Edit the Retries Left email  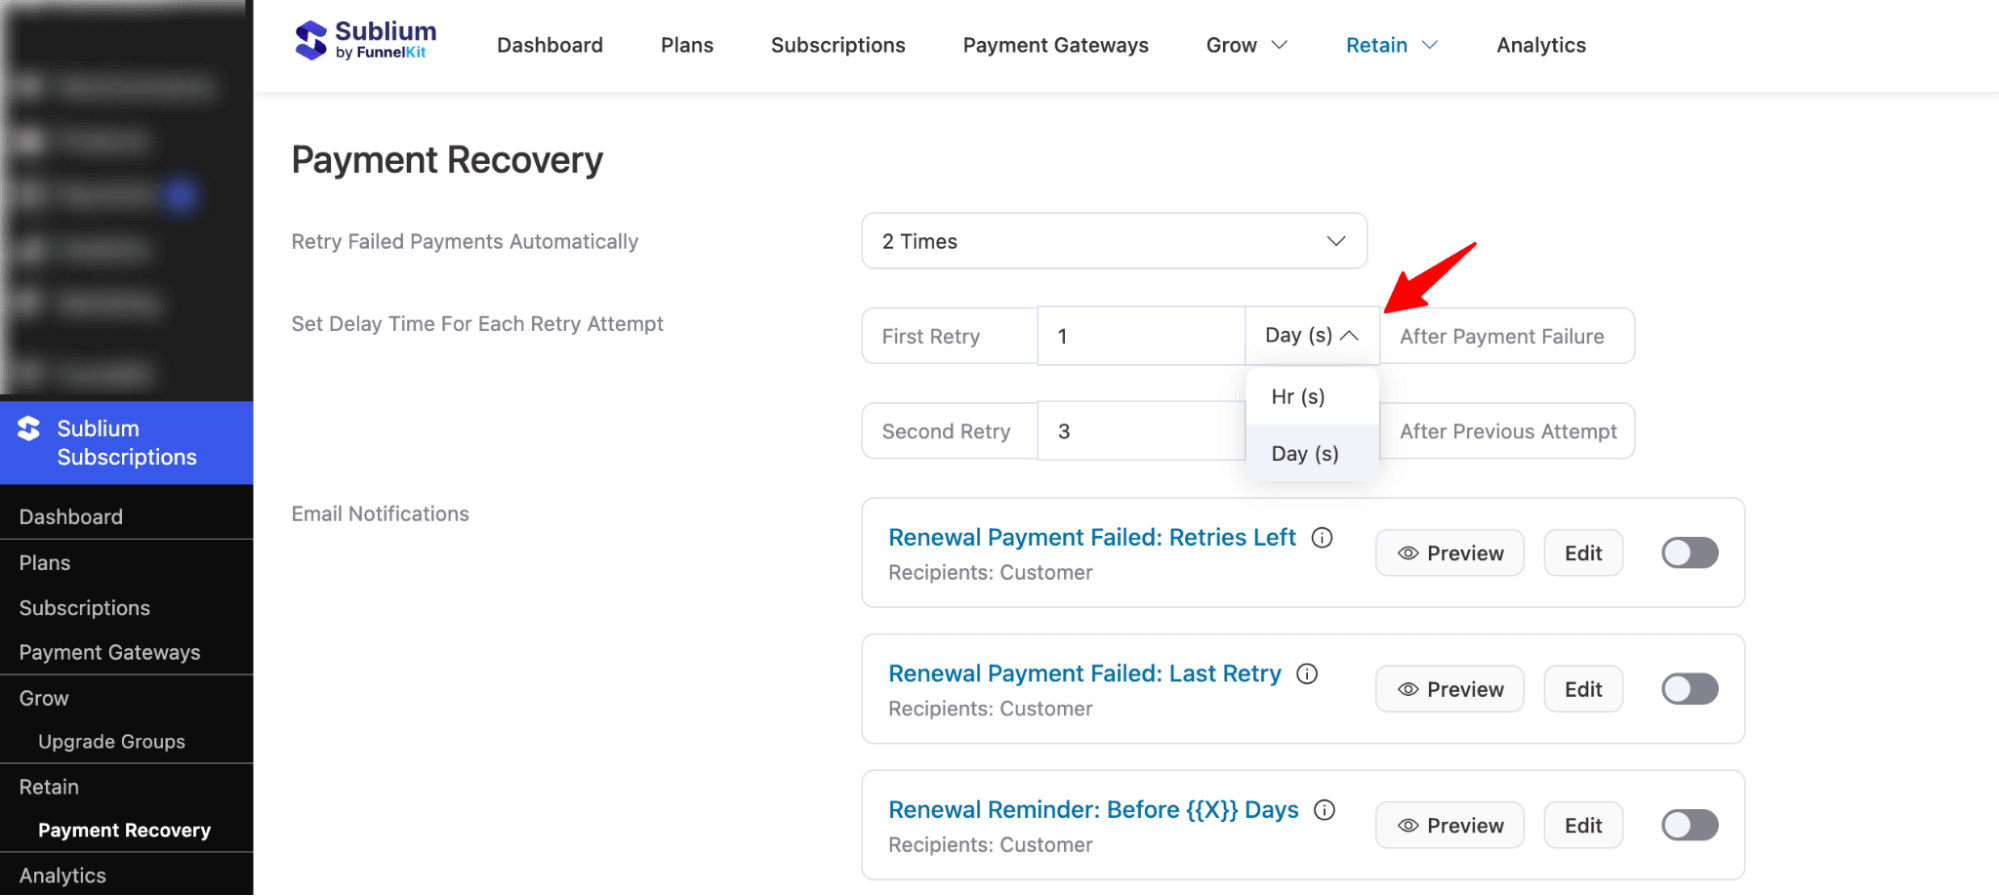click(x=1583, y=553)
